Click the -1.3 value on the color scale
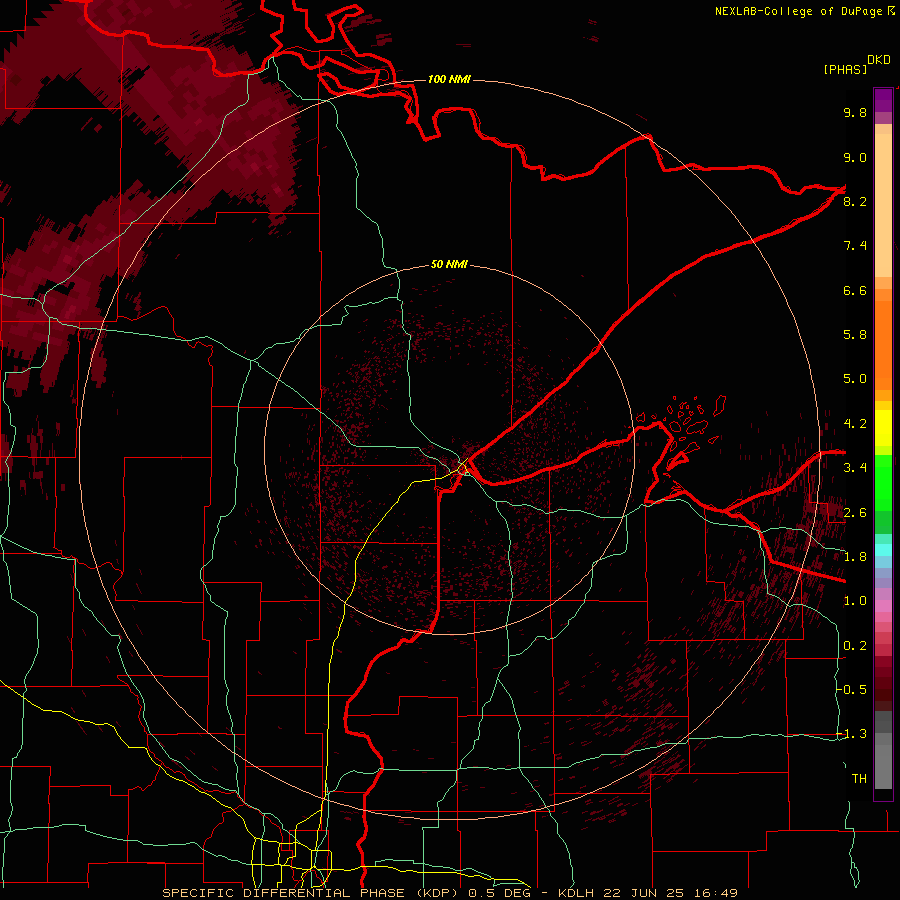 (x=852, y=734)
